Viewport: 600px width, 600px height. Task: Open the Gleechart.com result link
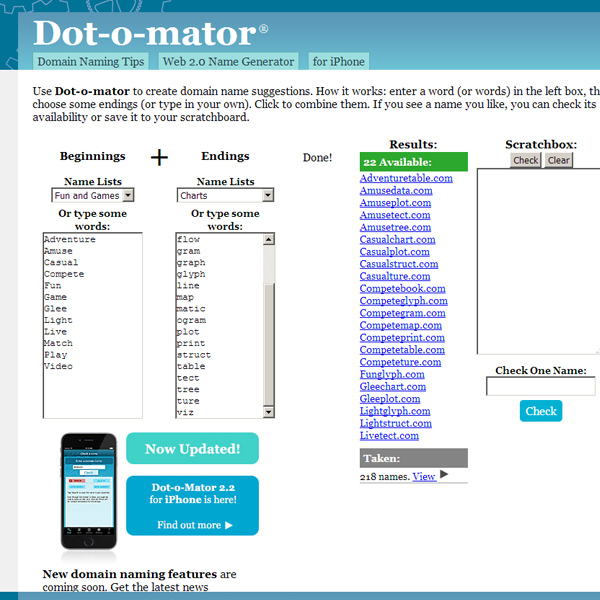pyautogui.click(x=393, y=386)
